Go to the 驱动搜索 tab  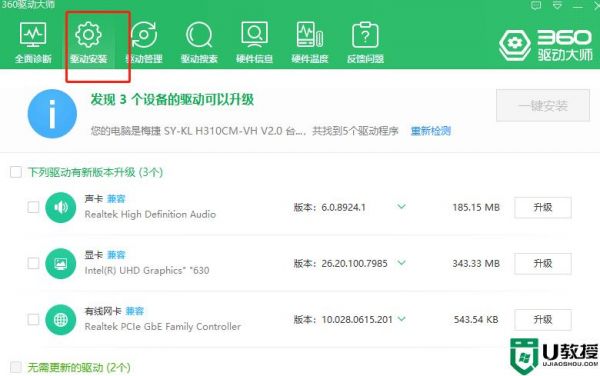199,42
